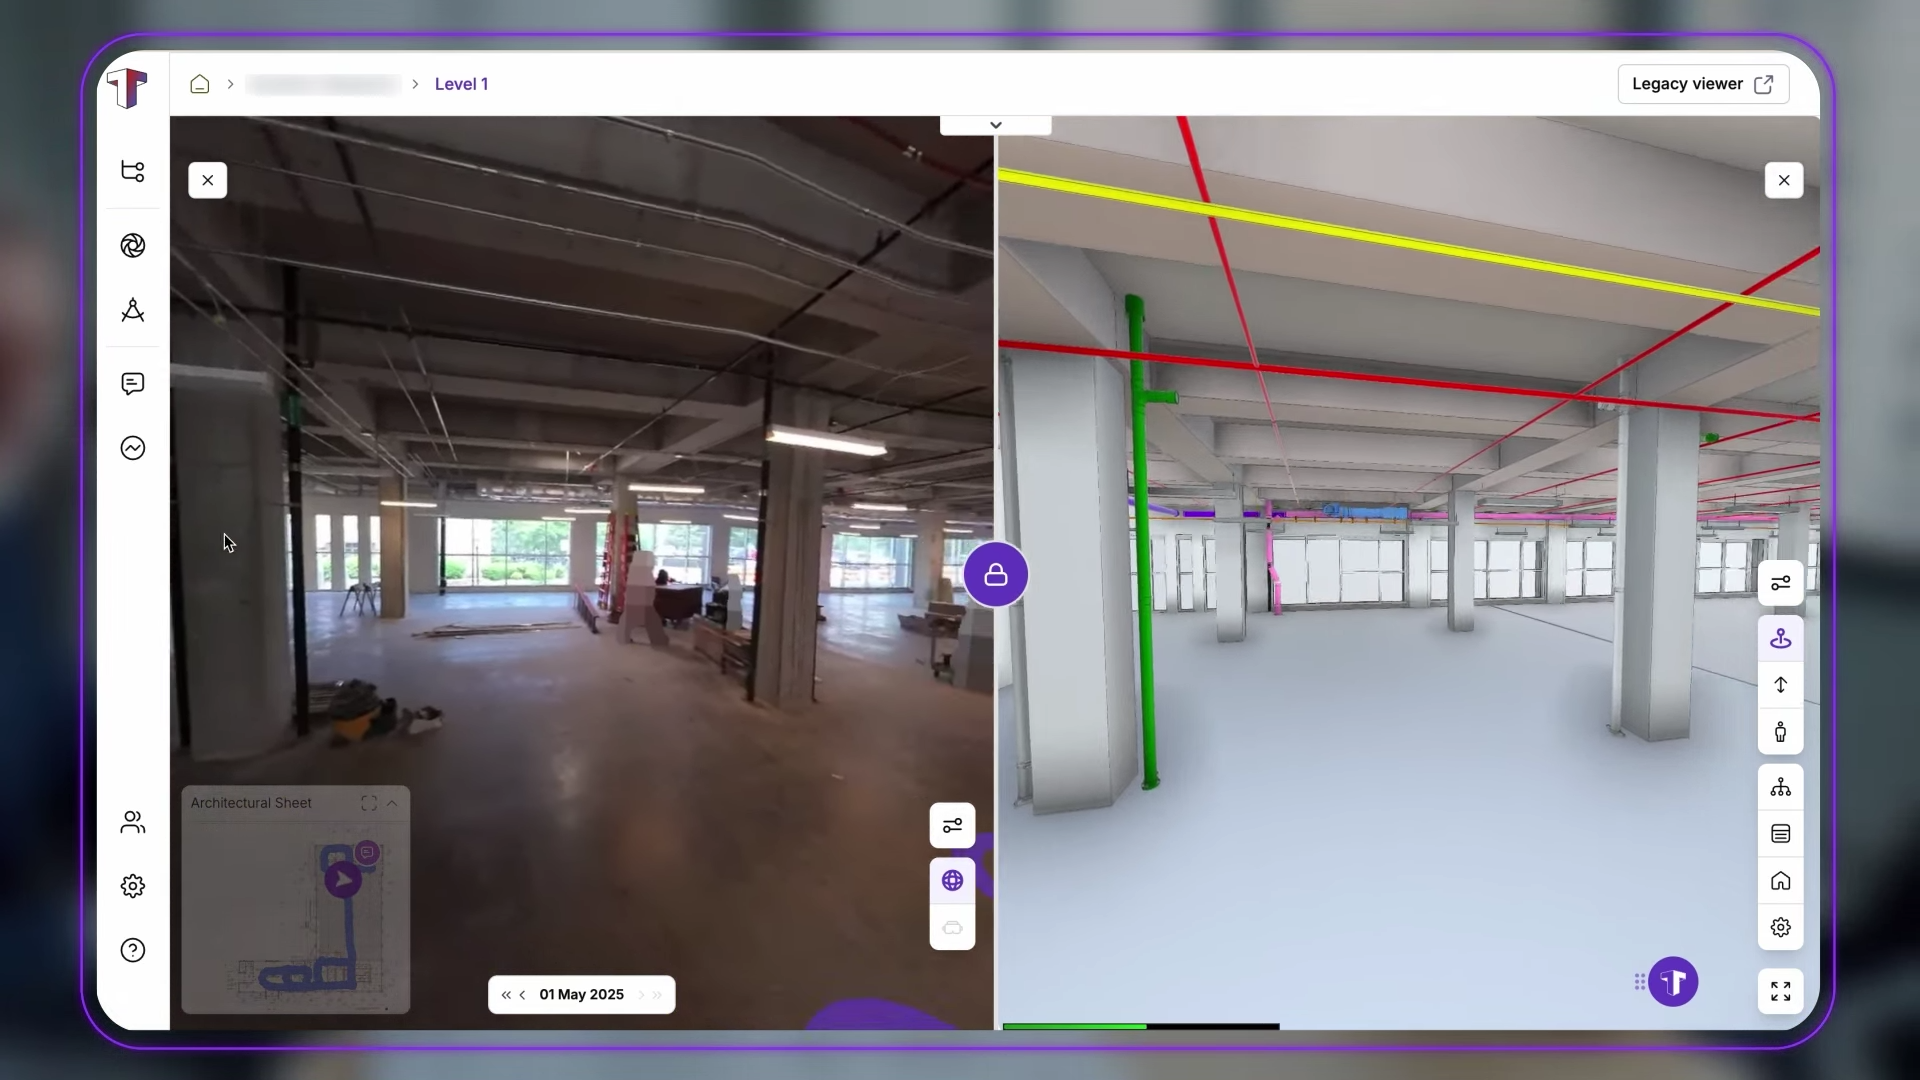The image size is (1920, 1080).
Task: Open the Legacy viewer link
Action: tap(1702, 84)
